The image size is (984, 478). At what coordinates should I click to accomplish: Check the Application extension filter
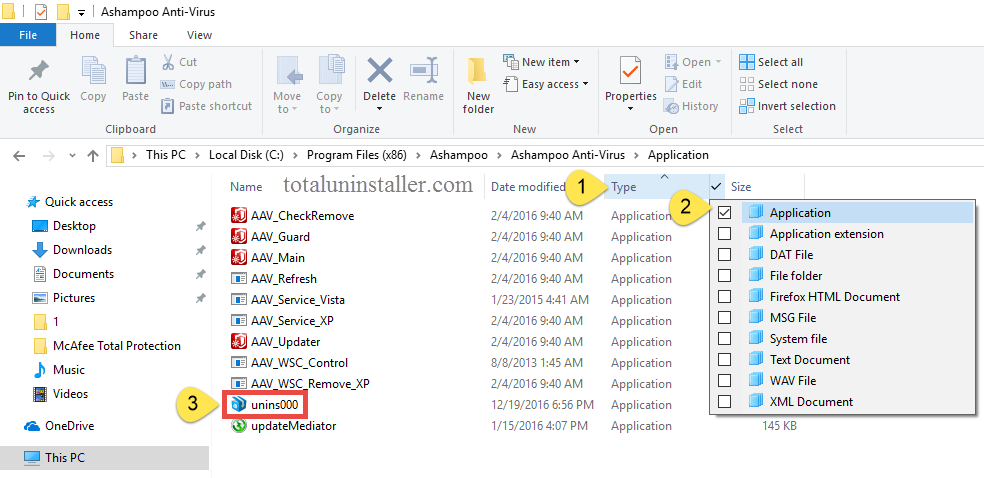[x=725, y=234]
